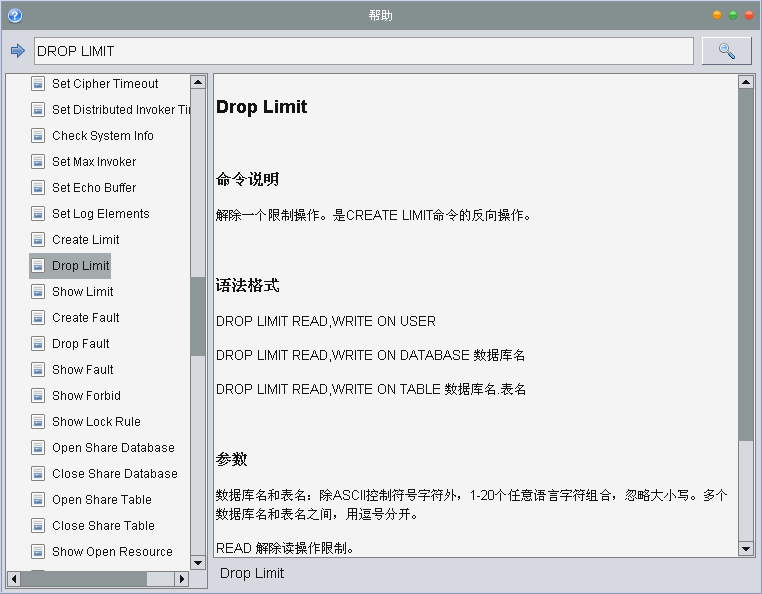The height and width of the screenshot is (594, 762).
Task: Click content pane scrollbar down arrow
Action: [x=745, y=549]
